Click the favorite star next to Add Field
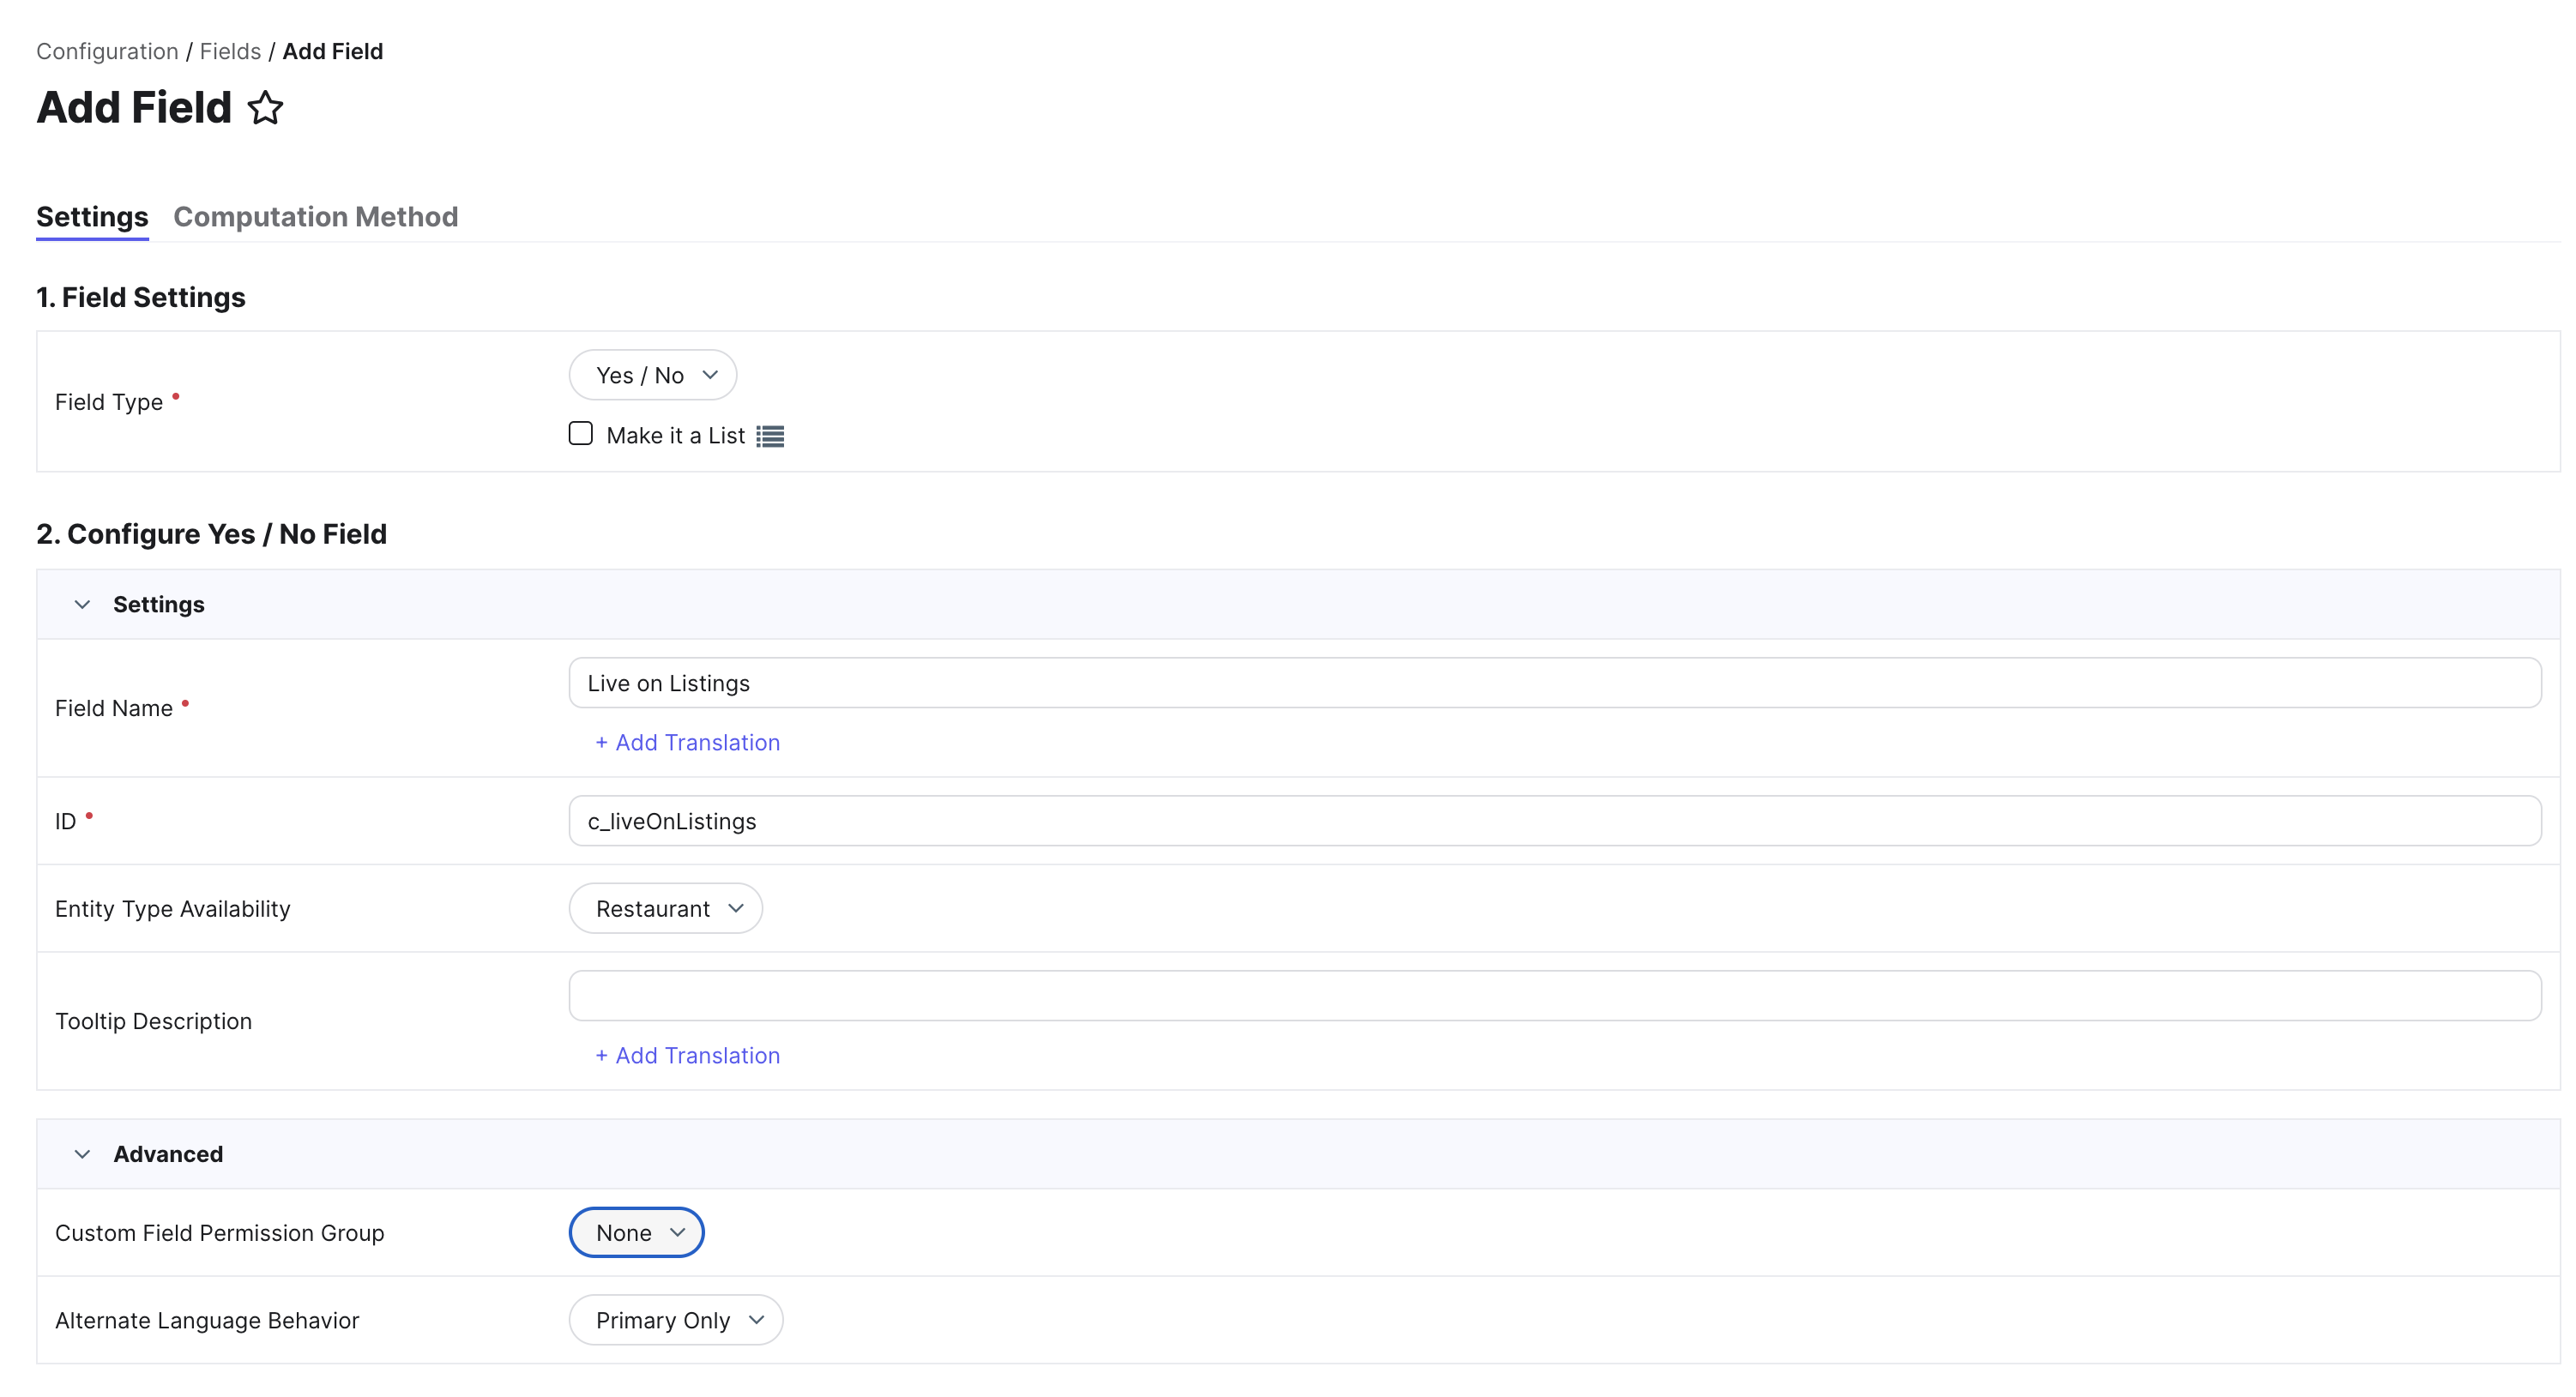Screen dimensions: 2576x1397 click(265, 108)
